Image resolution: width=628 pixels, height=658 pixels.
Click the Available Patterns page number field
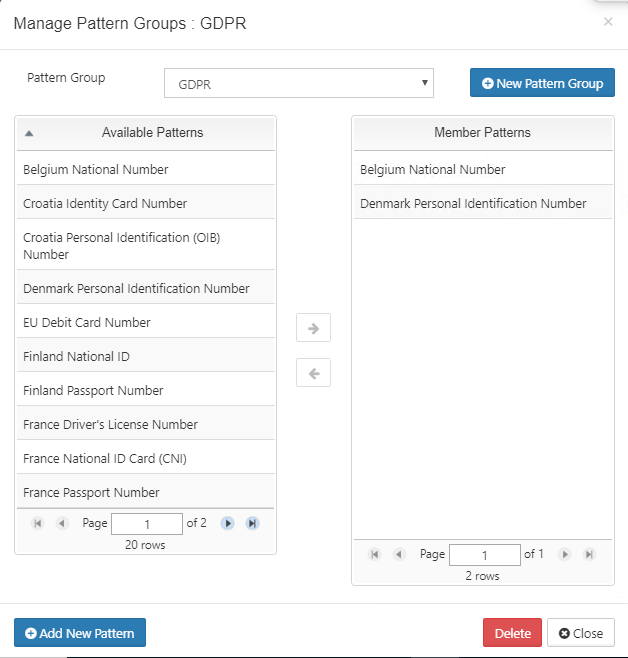click(x=146, y=523)
